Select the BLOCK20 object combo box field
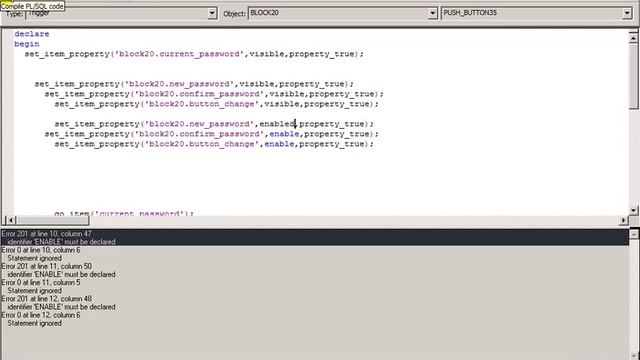Image resolution: width=640 pixels, height=360 pixels. (x=343, y=13)
